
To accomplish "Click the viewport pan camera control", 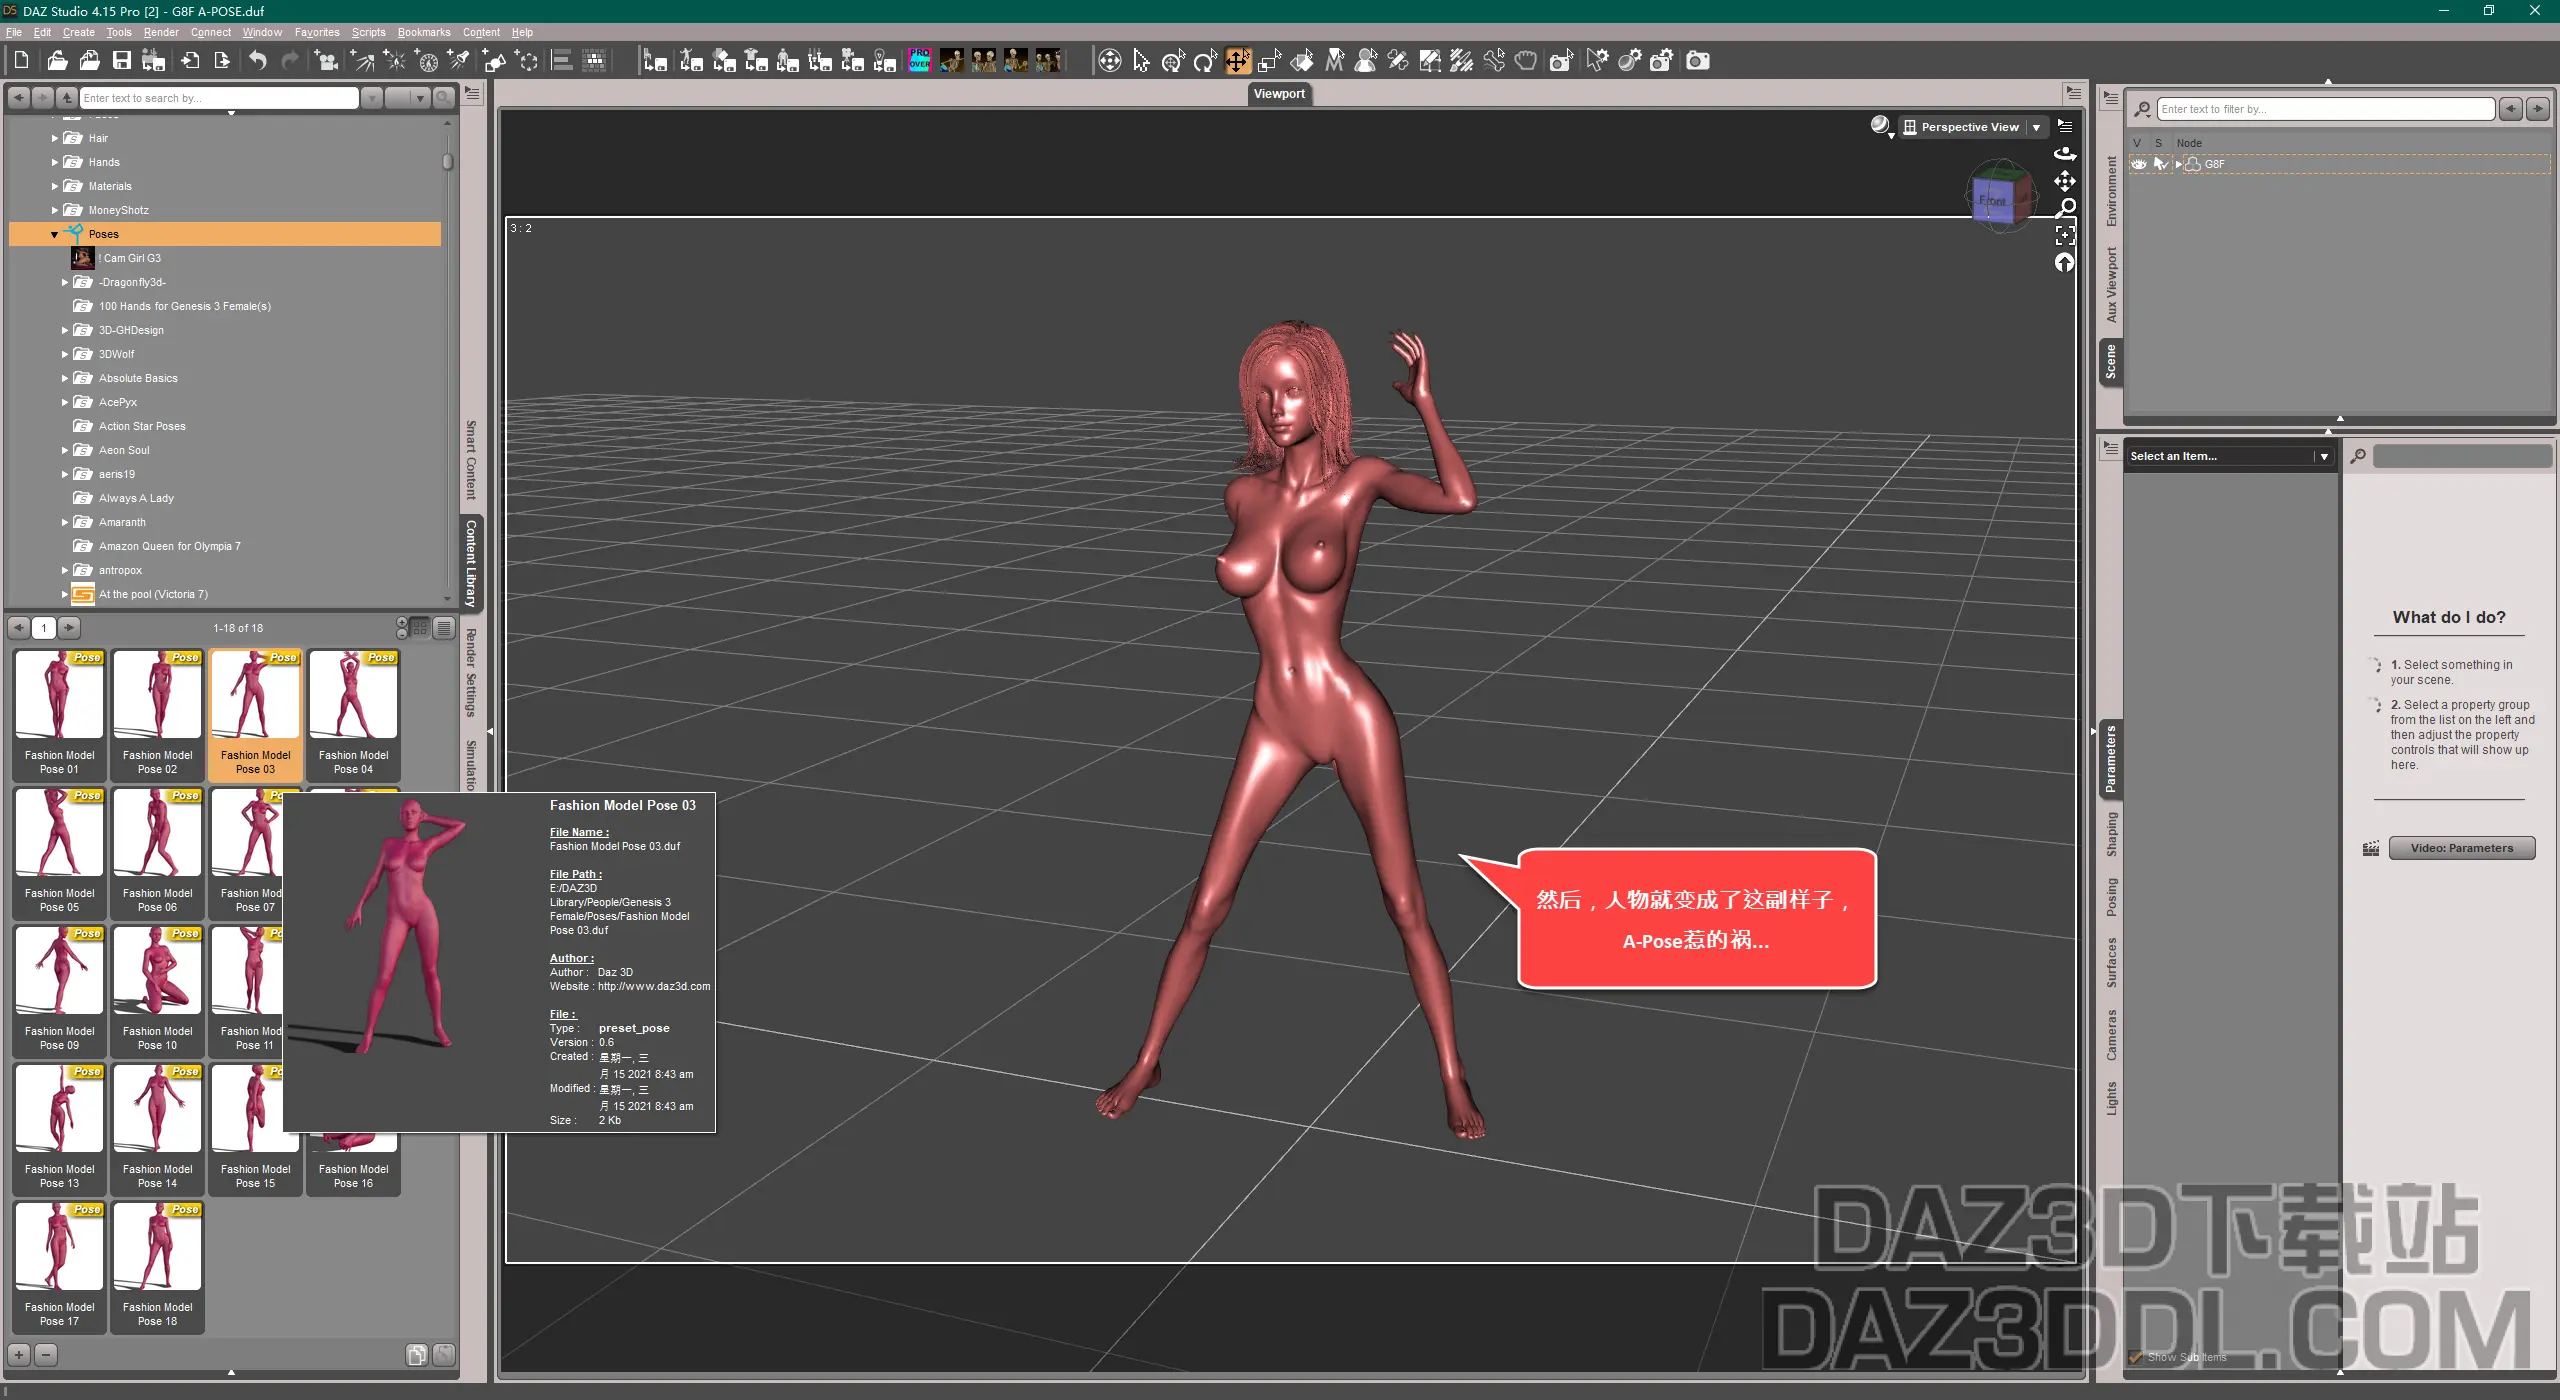I will pos(2065,181).
